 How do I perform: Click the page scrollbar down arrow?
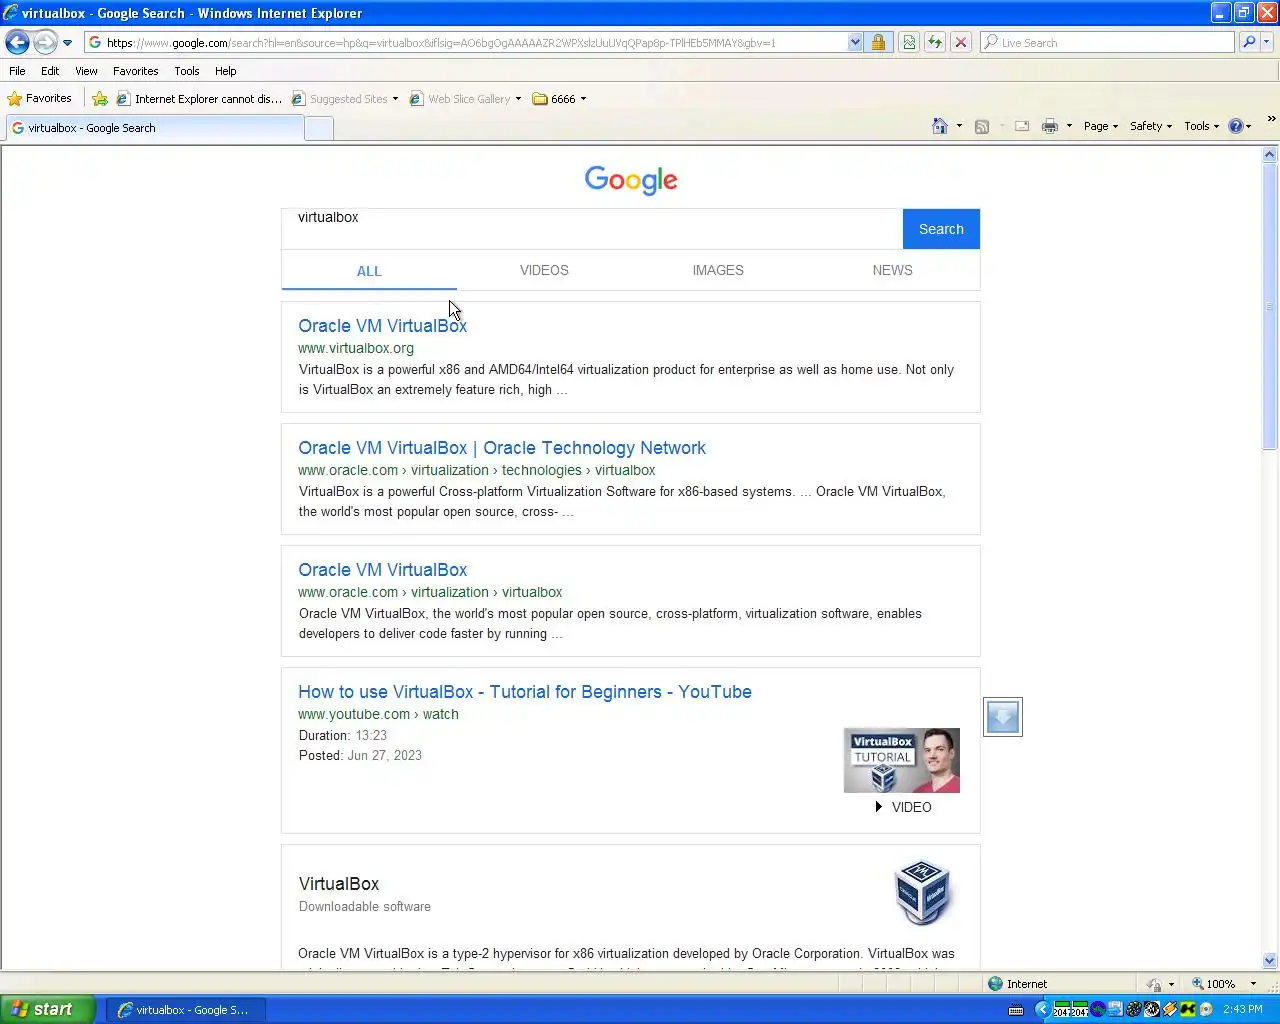pyautogui.click(x=1270, y=960)
